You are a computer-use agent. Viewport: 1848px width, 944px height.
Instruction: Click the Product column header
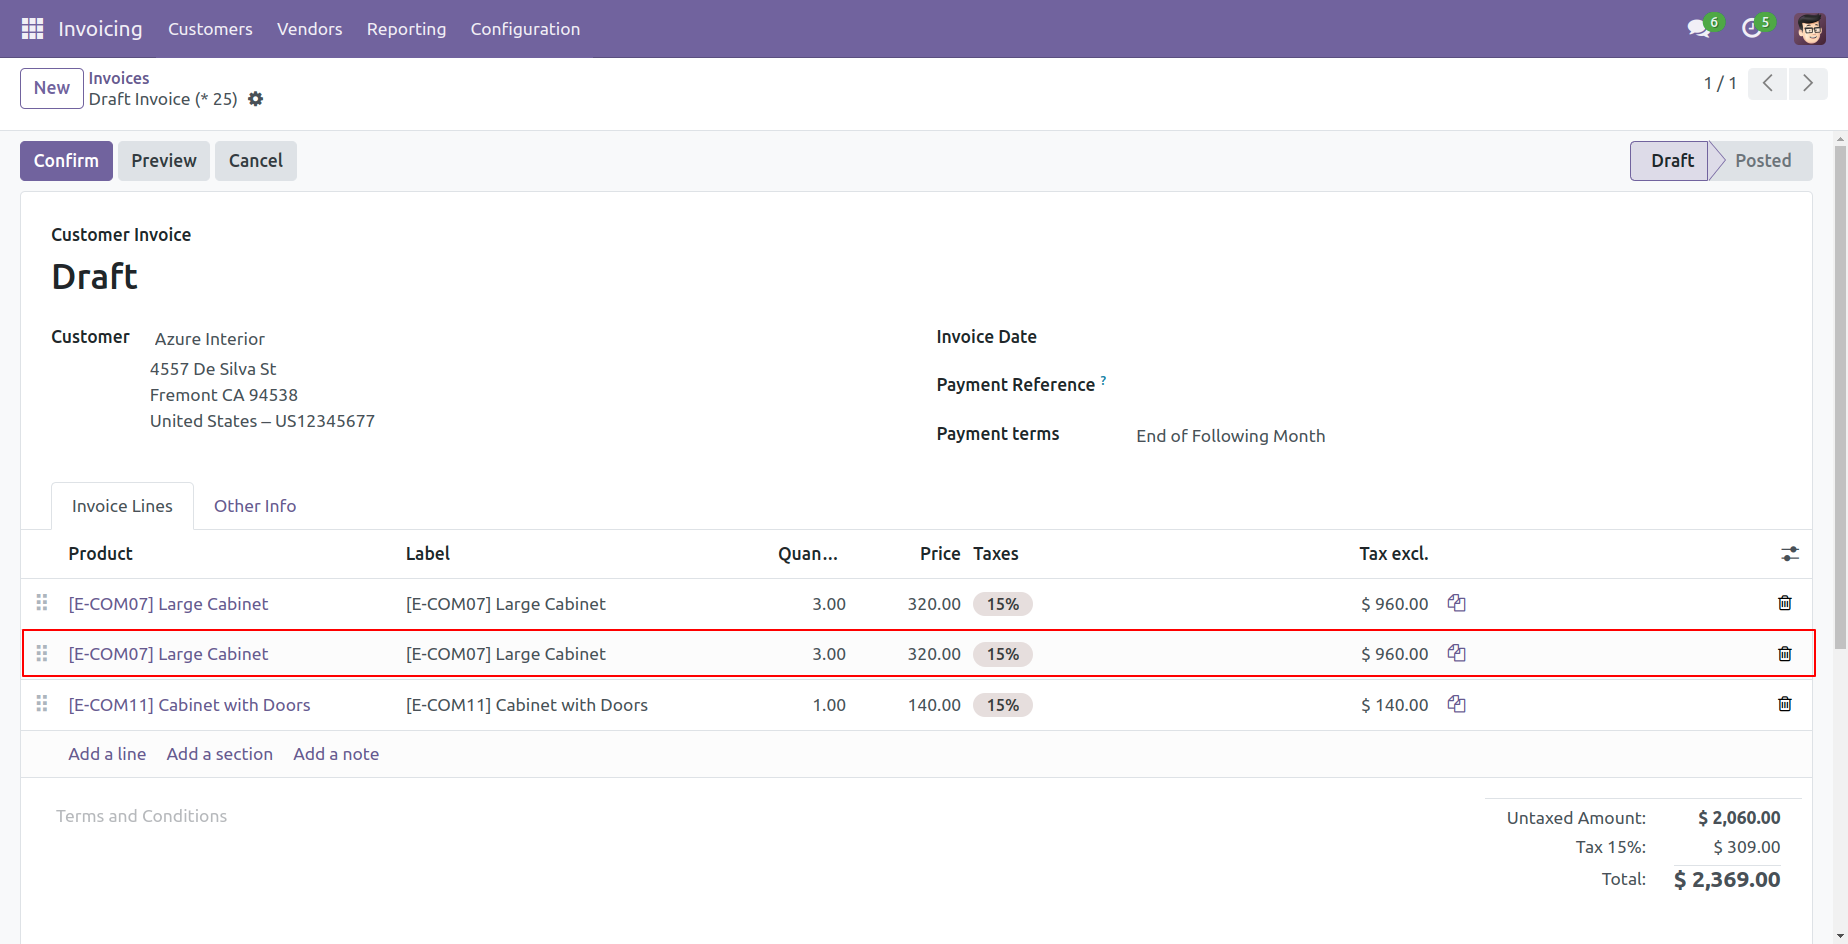tap(100, 554)
